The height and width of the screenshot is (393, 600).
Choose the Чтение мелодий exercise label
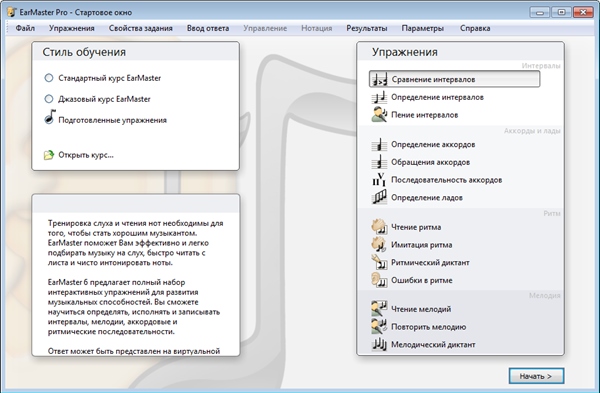[x=421, y=309]
